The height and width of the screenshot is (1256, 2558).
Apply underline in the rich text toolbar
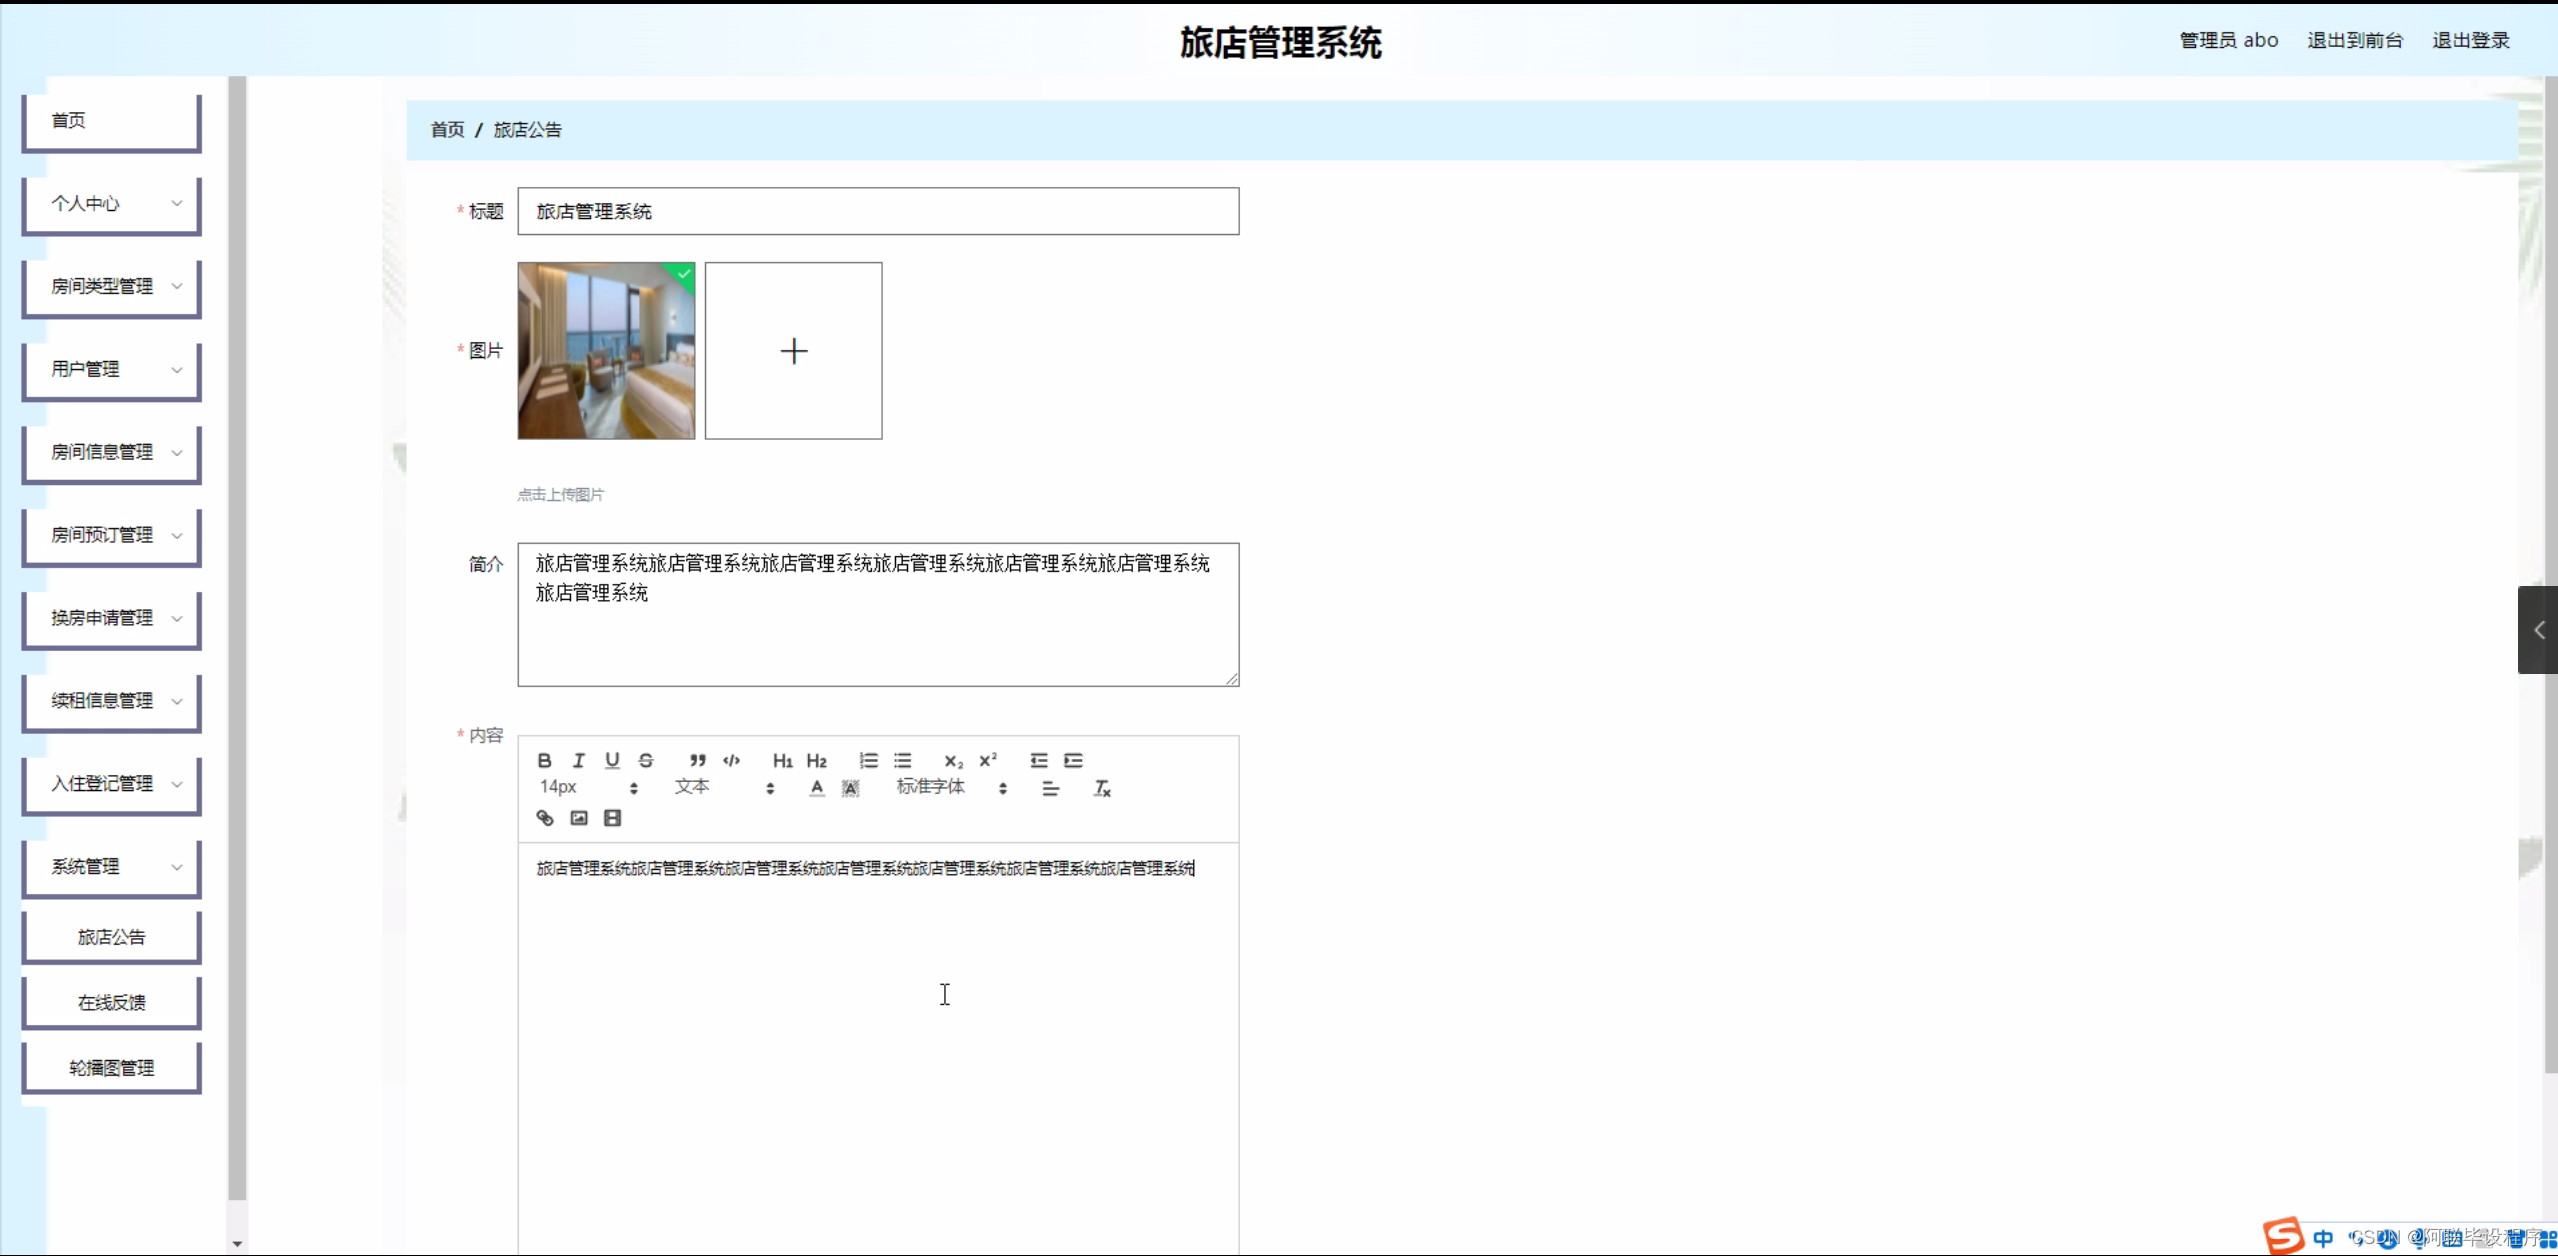612,760
